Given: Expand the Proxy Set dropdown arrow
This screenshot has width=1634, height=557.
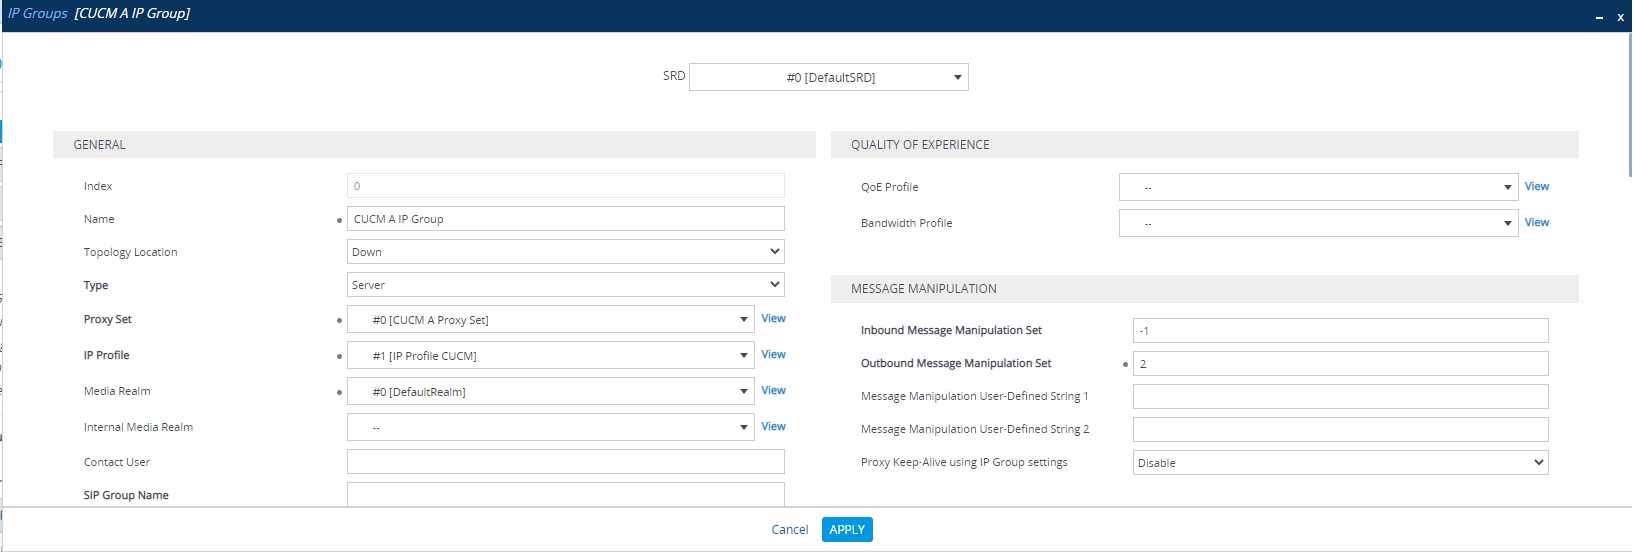Looking at the screenshot, I should click(744, 320).
